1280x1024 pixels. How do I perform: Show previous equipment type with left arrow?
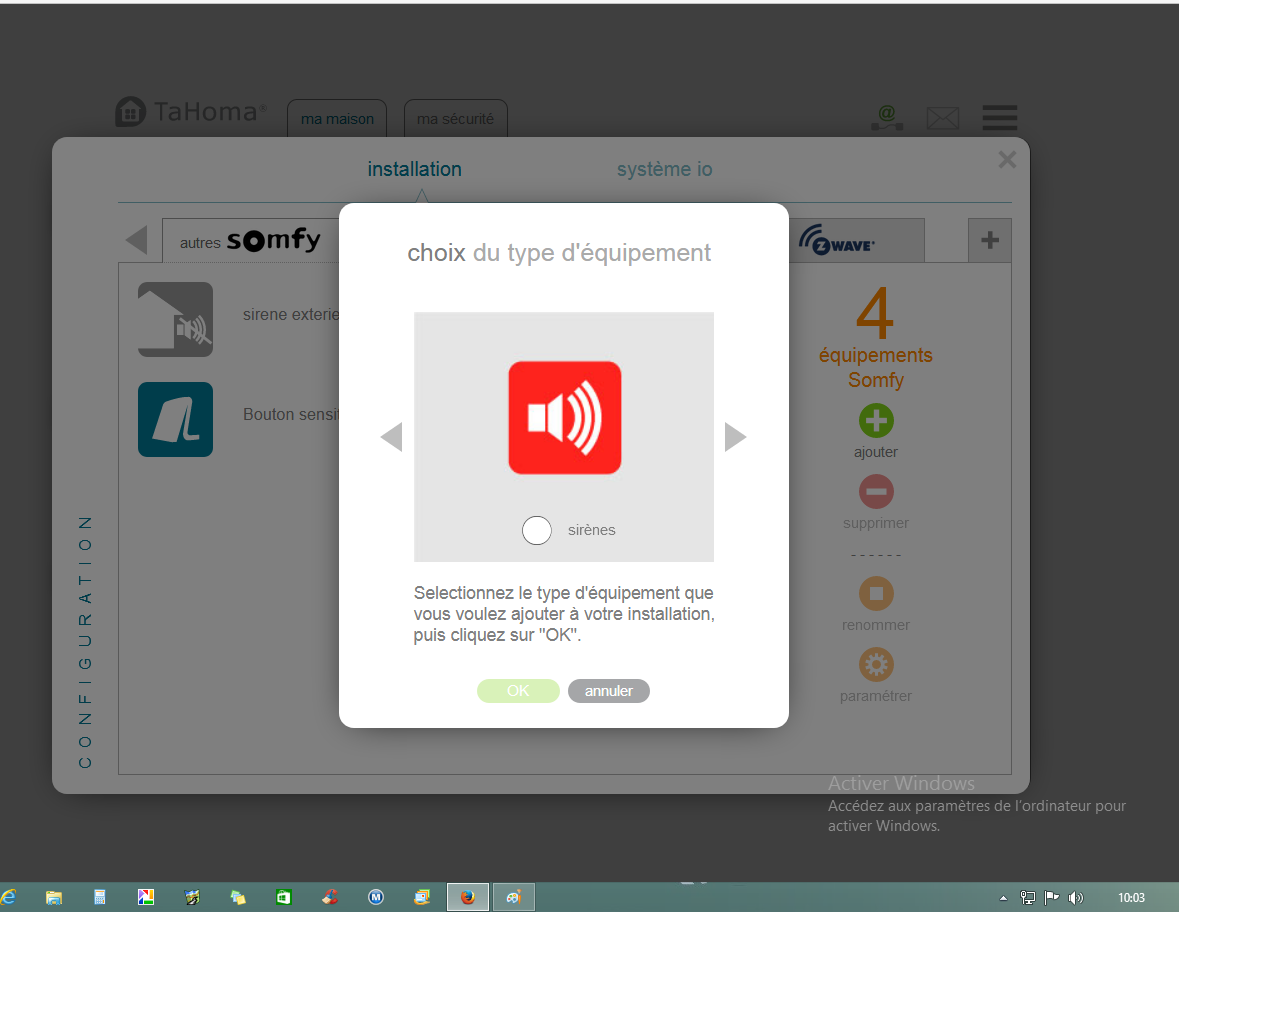click(x=392, y=437)
